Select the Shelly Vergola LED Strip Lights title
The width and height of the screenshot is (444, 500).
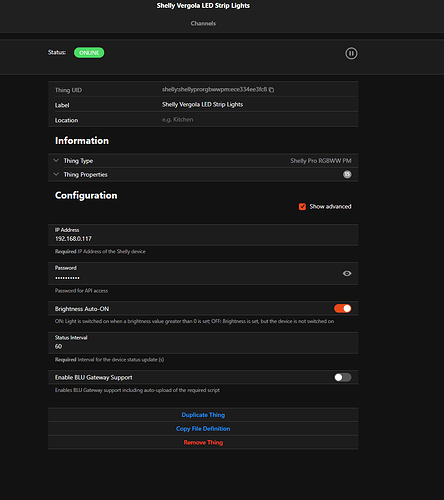click(x=203, y=6)
